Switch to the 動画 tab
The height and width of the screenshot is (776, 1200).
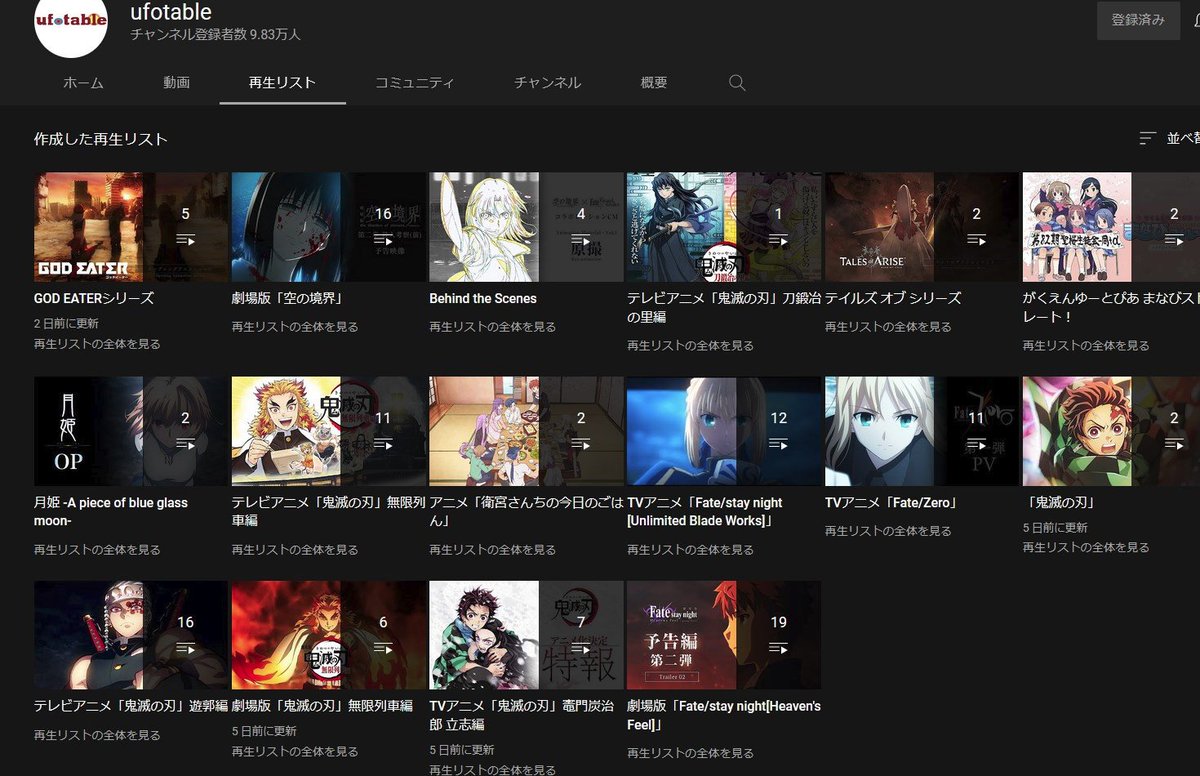click(x=177, y=83)
